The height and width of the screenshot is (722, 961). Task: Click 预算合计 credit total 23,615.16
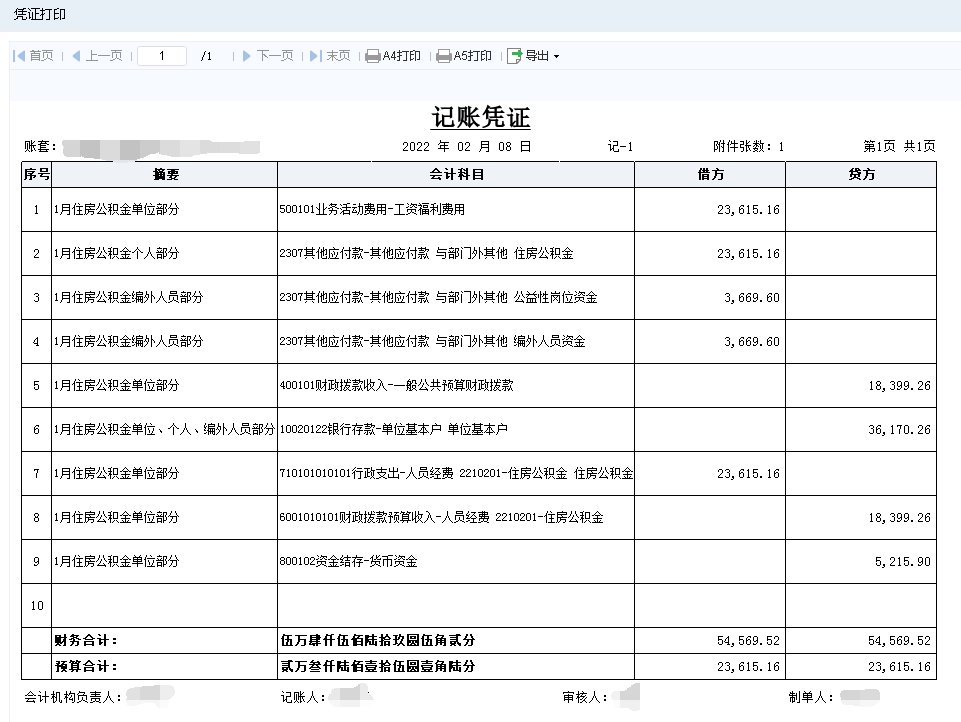[x=899, y=666]
